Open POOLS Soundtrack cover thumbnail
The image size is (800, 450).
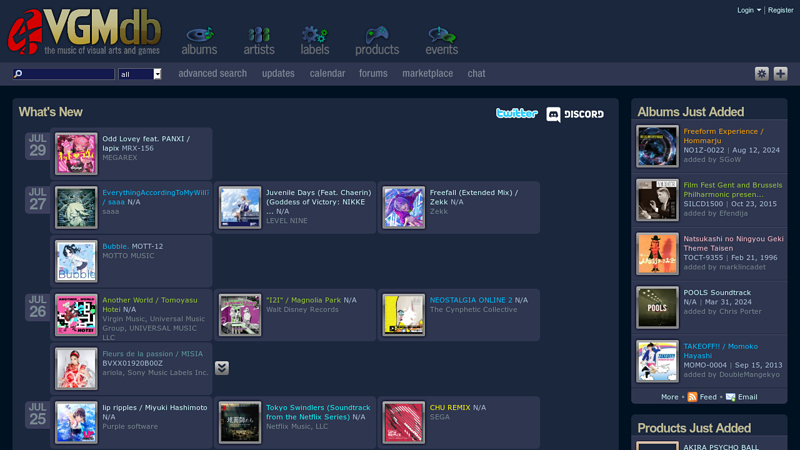657,308
